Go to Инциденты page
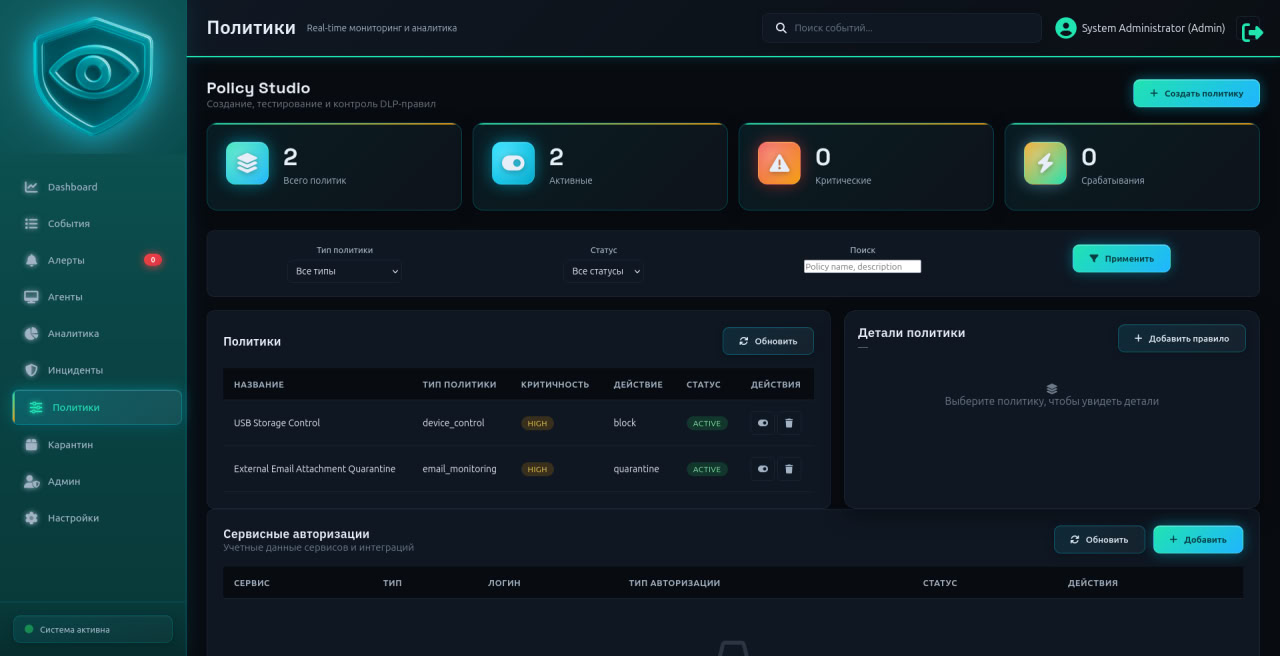The image size is (1280, 656). (x=97, y=370)
